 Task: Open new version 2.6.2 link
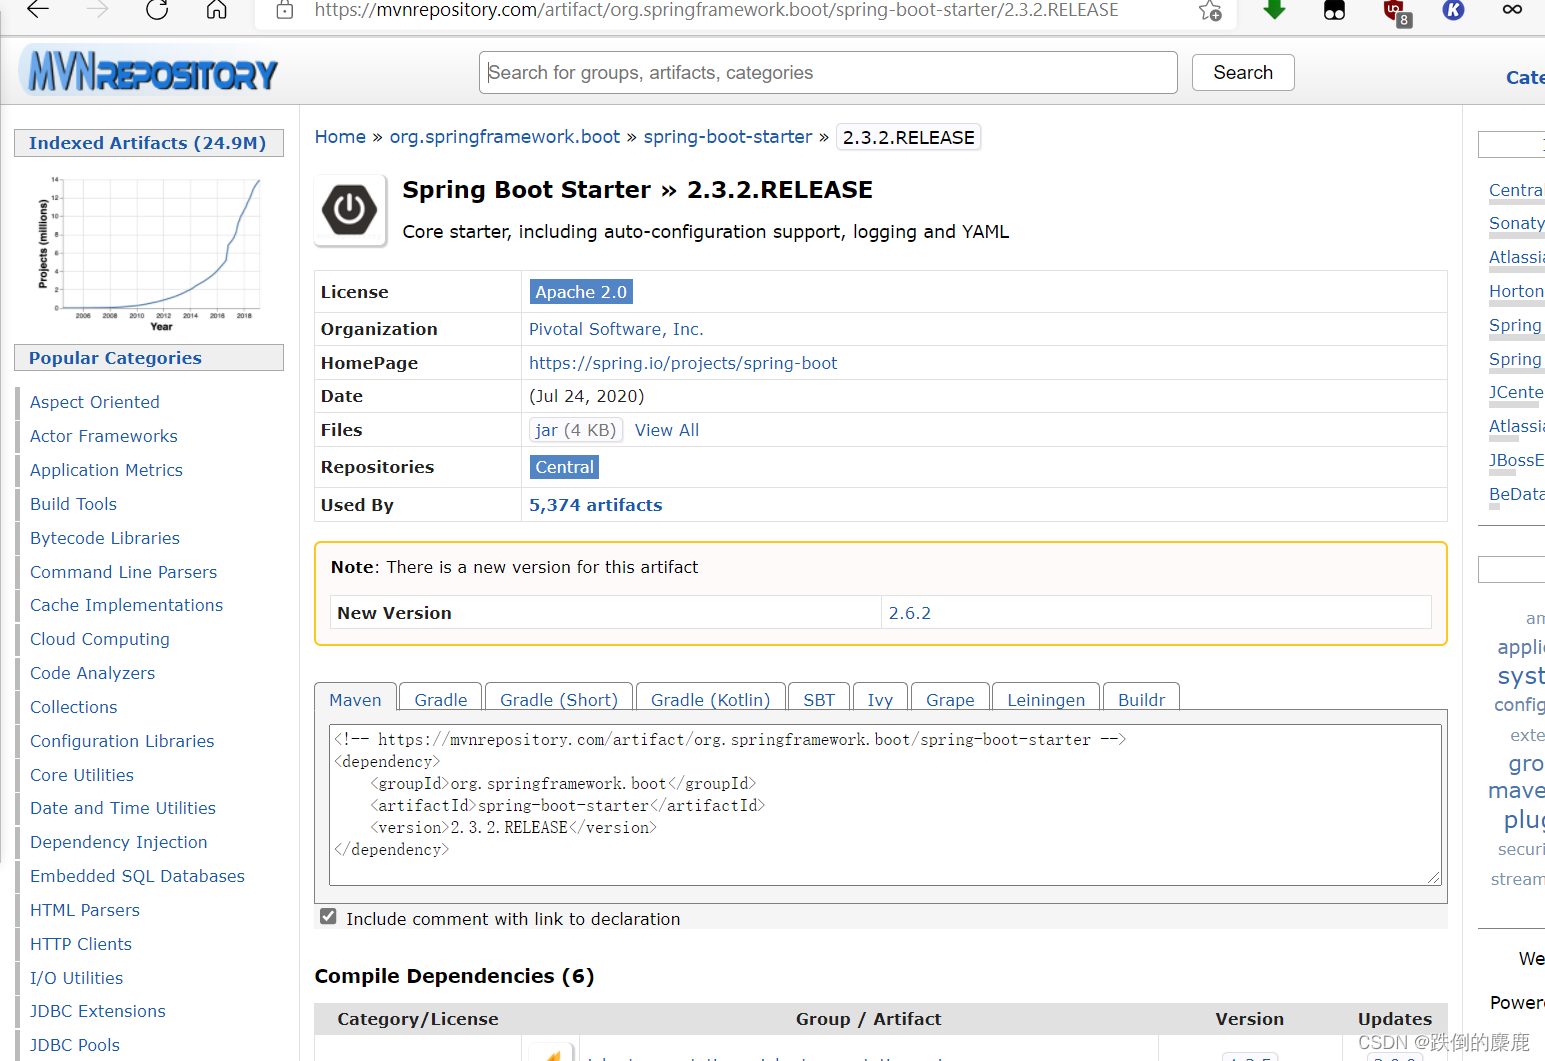point(910,613)
